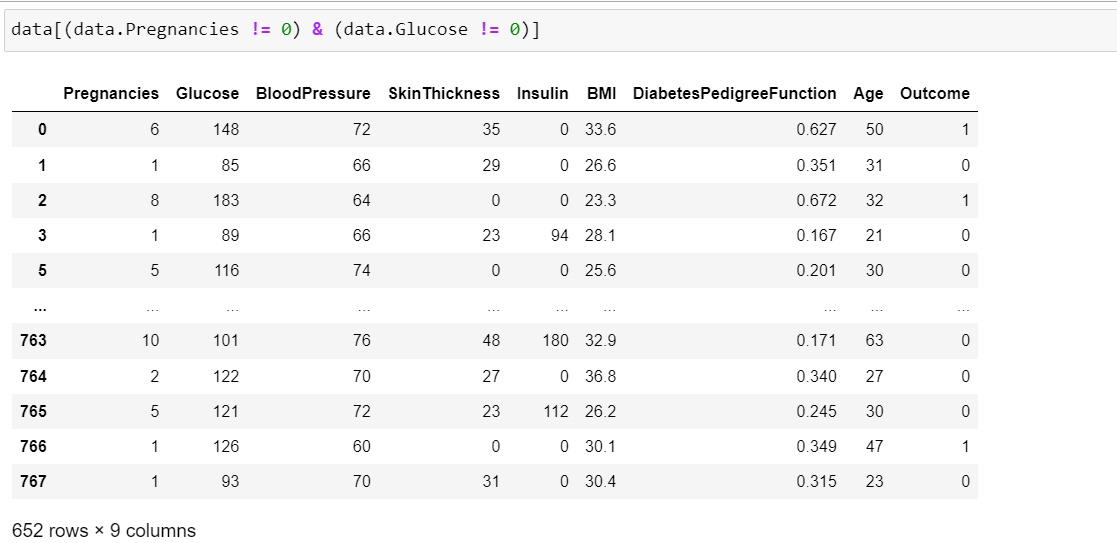Click the BloodPressure column header
Viewport: 1117px width, 543px height.
coord(313,93)
